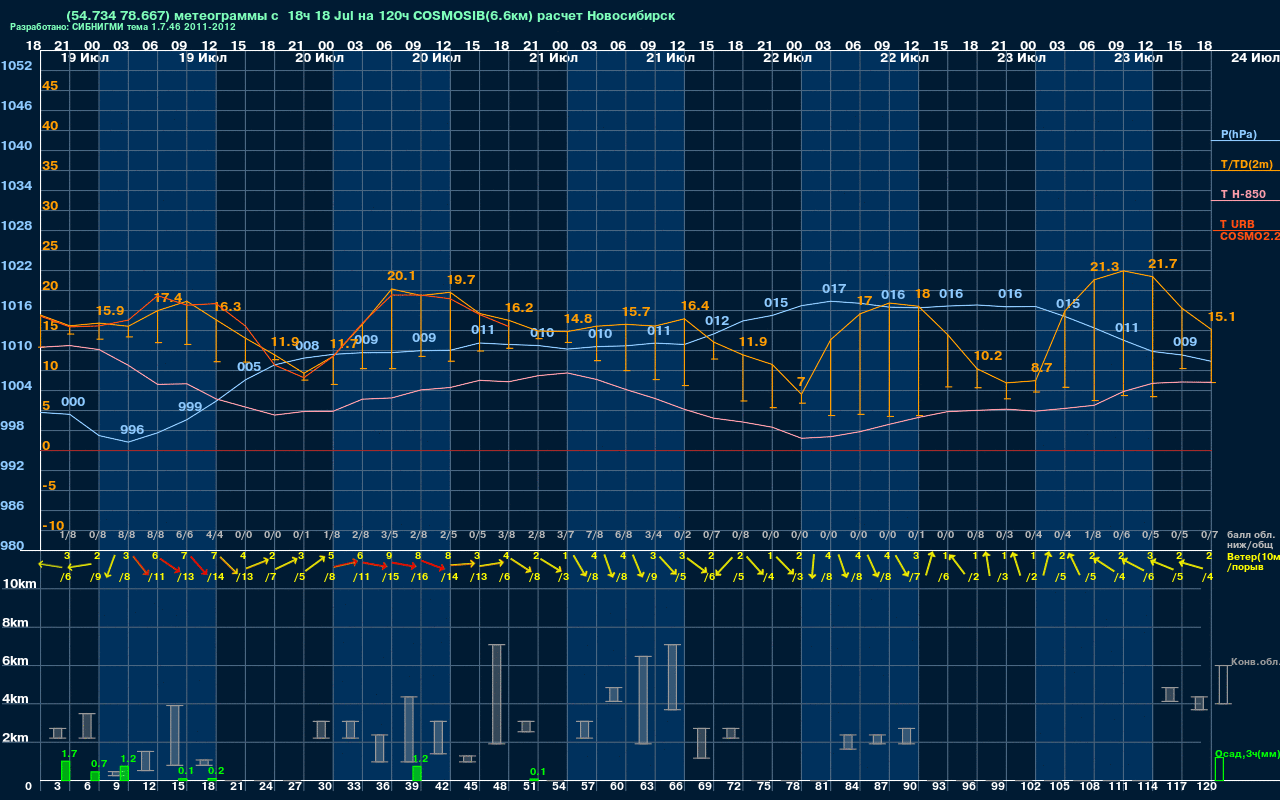Click the 1052 pressure axis value
The height and width of the screenshot is (800, 1280).
coord(16,66)
